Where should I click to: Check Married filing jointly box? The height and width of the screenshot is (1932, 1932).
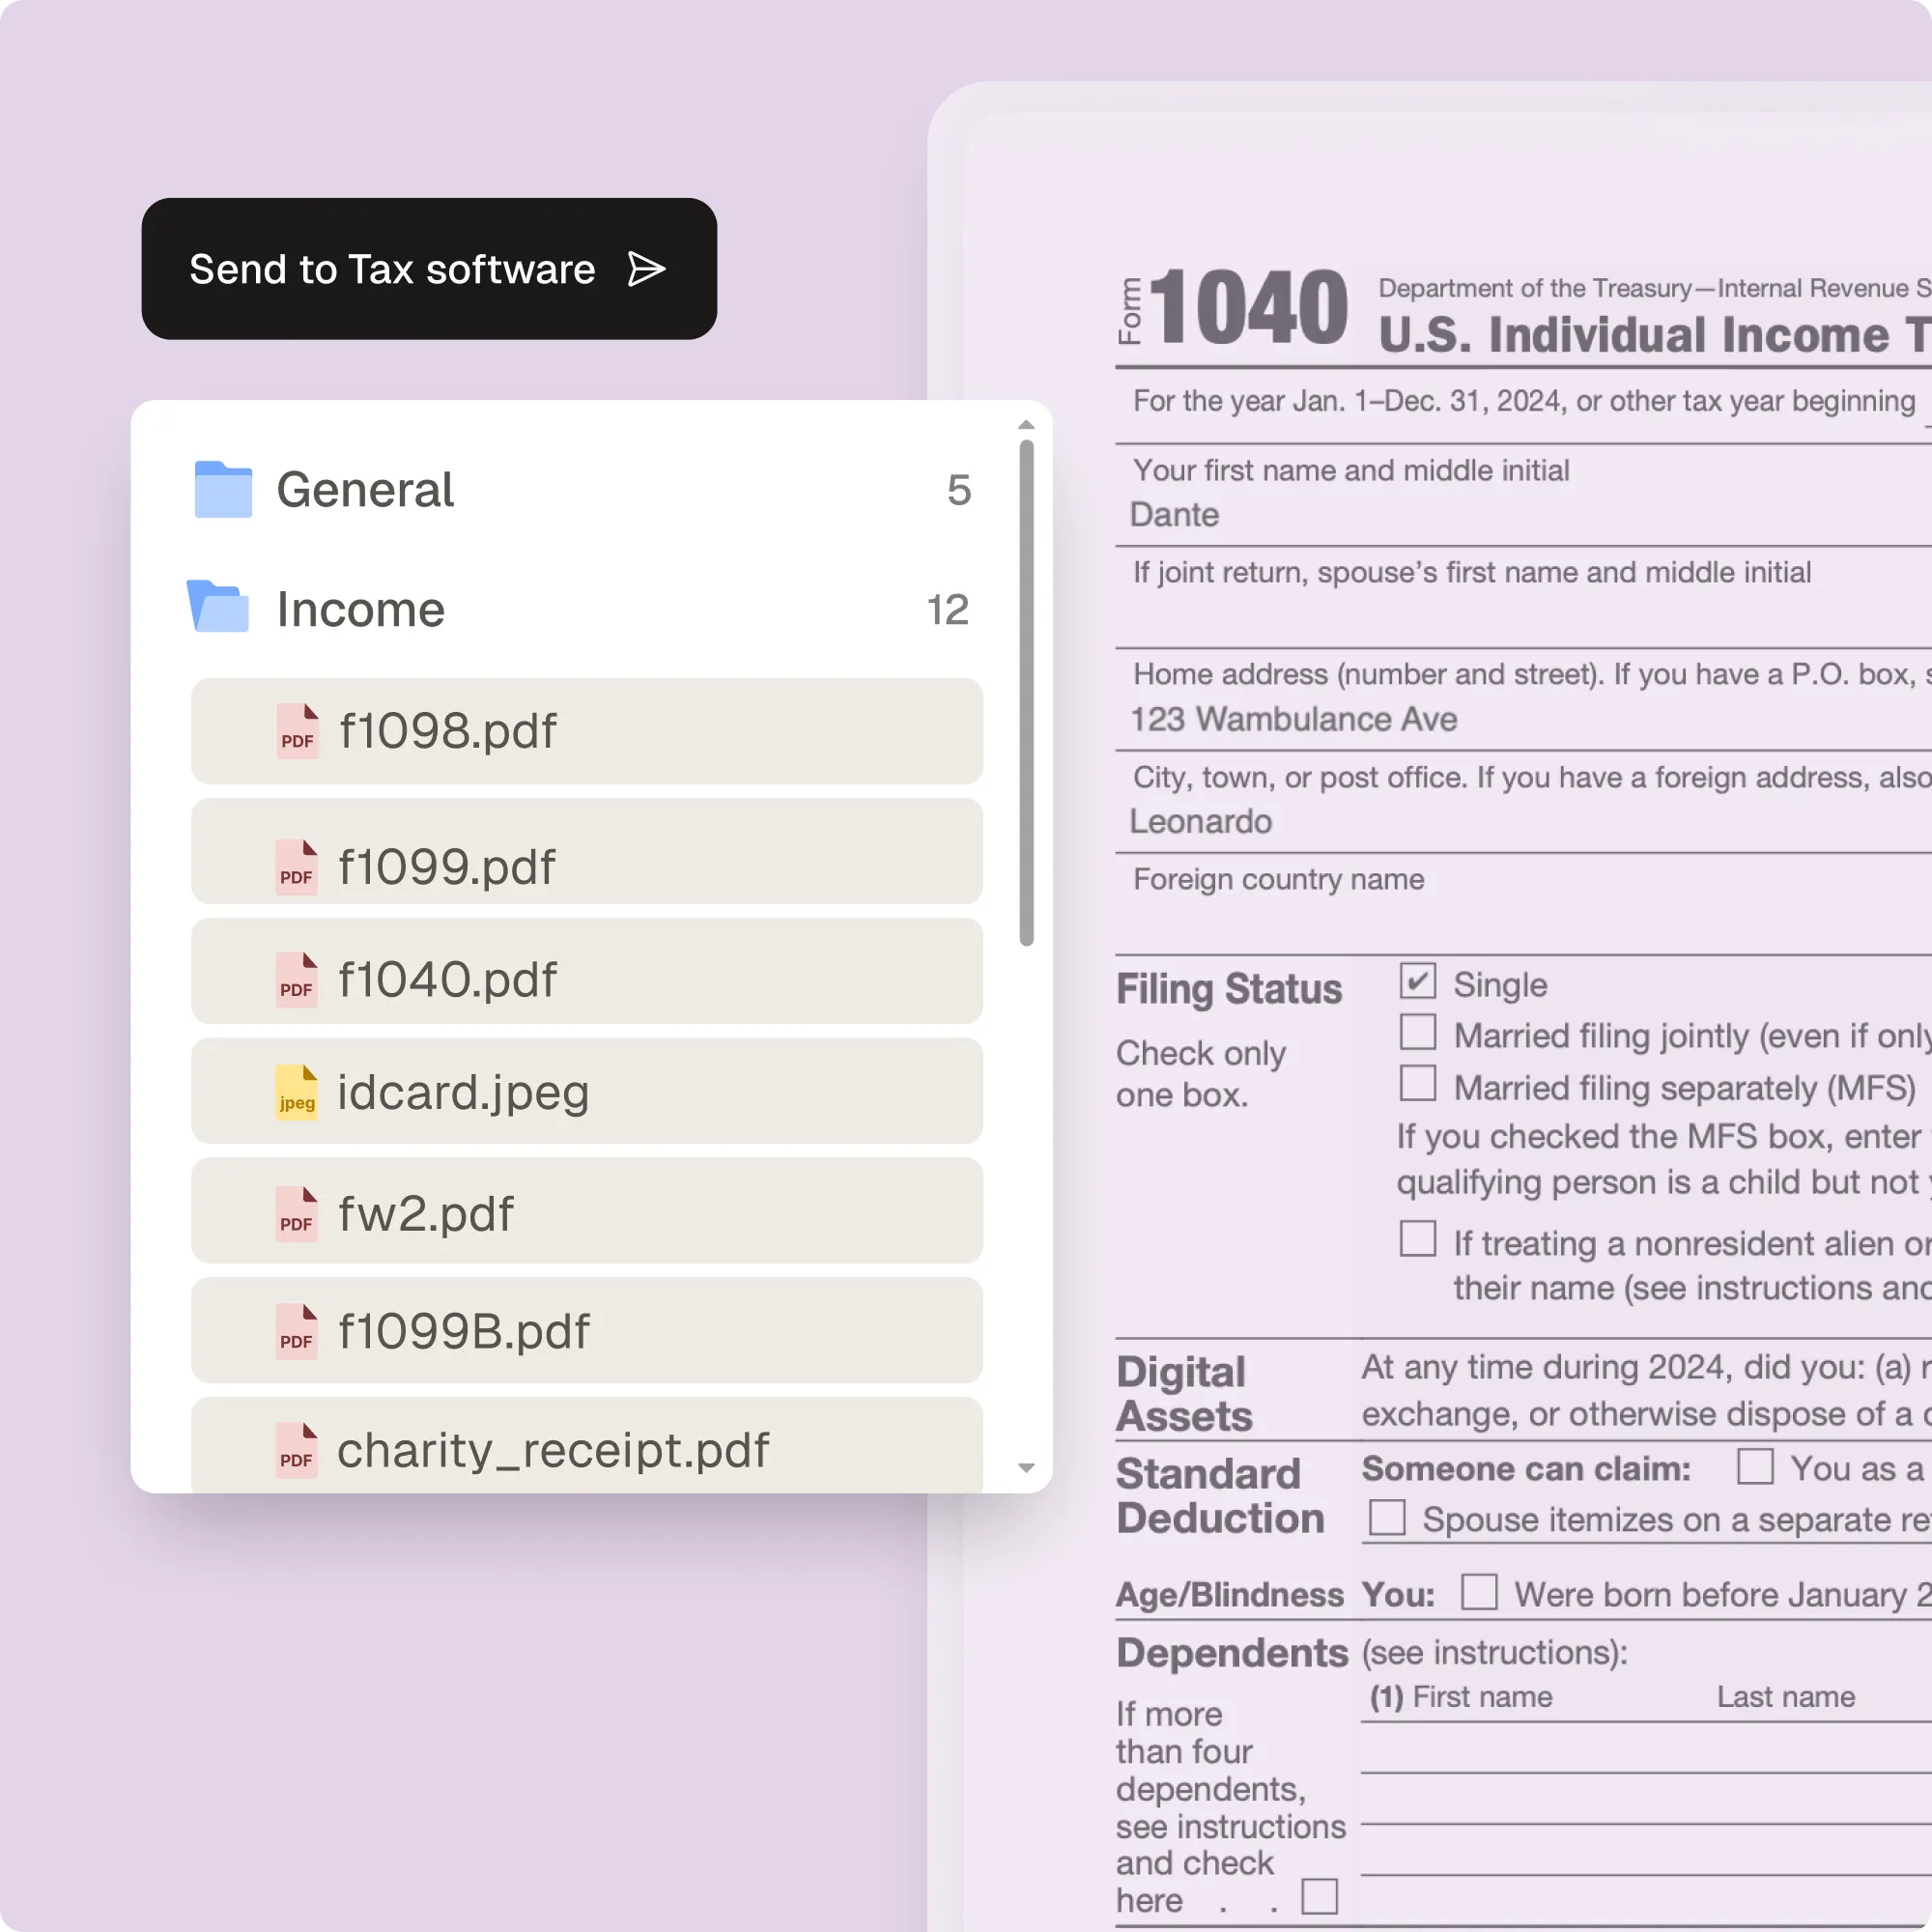(1417, 1033)
